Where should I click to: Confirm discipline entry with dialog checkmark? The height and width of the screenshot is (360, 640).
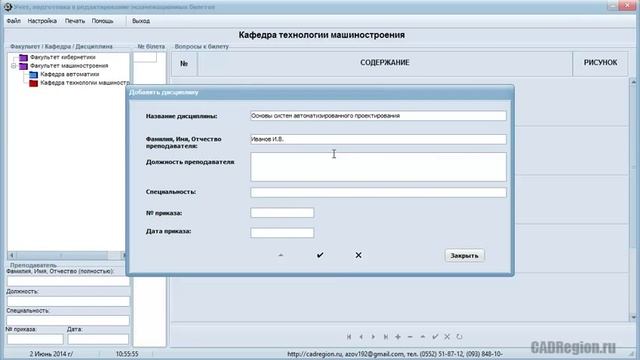(320, 255)
